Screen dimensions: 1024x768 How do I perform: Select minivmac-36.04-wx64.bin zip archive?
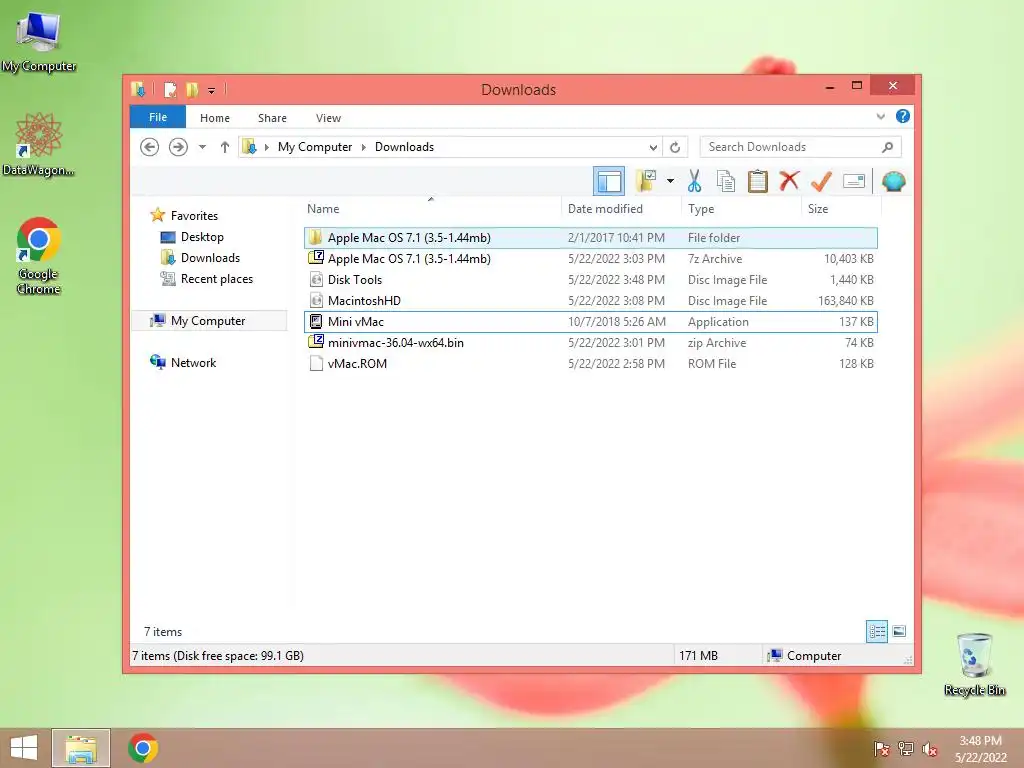click(590, 343)
